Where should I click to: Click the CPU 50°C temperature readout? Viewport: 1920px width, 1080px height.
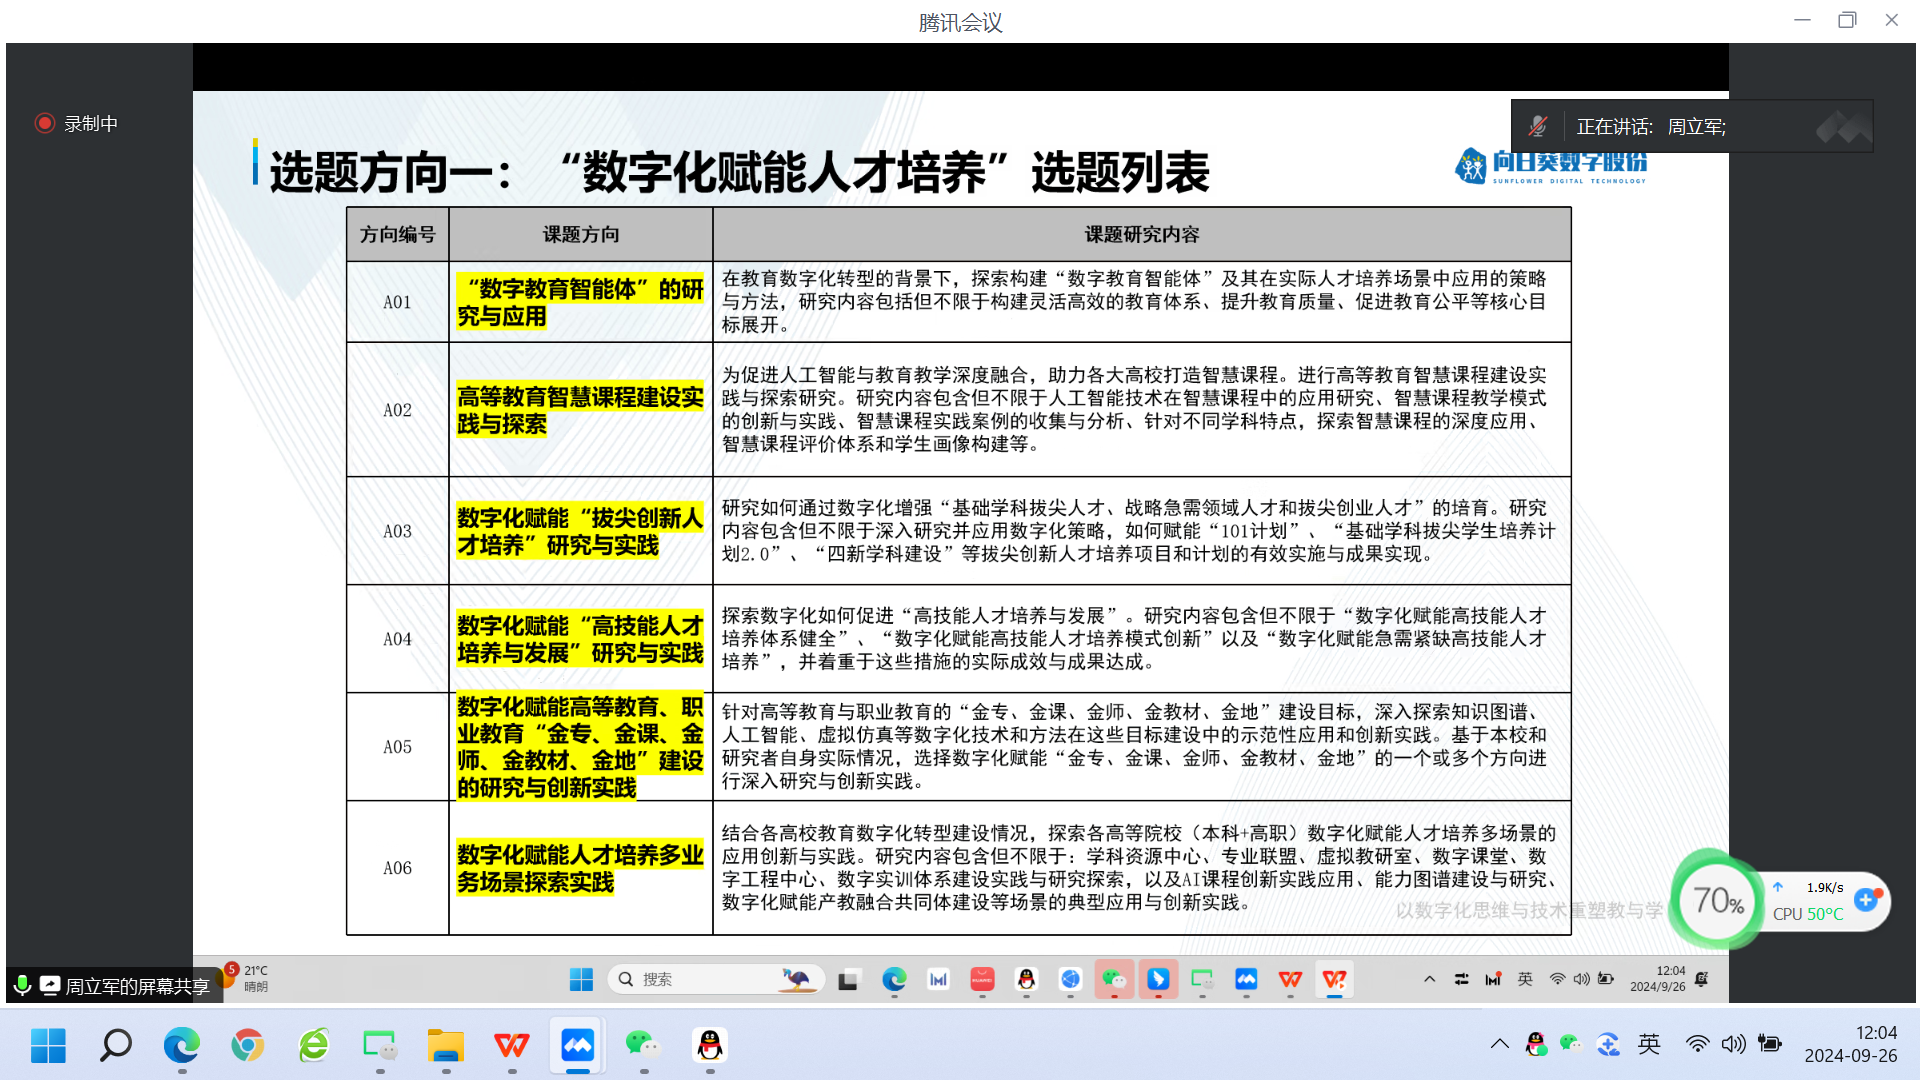tap(1808, 914)
